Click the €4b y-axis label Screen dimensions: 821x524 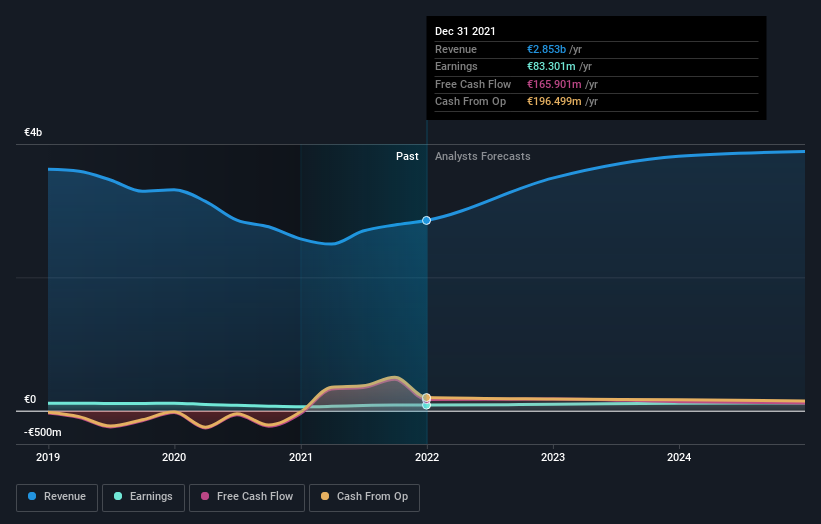33,132
